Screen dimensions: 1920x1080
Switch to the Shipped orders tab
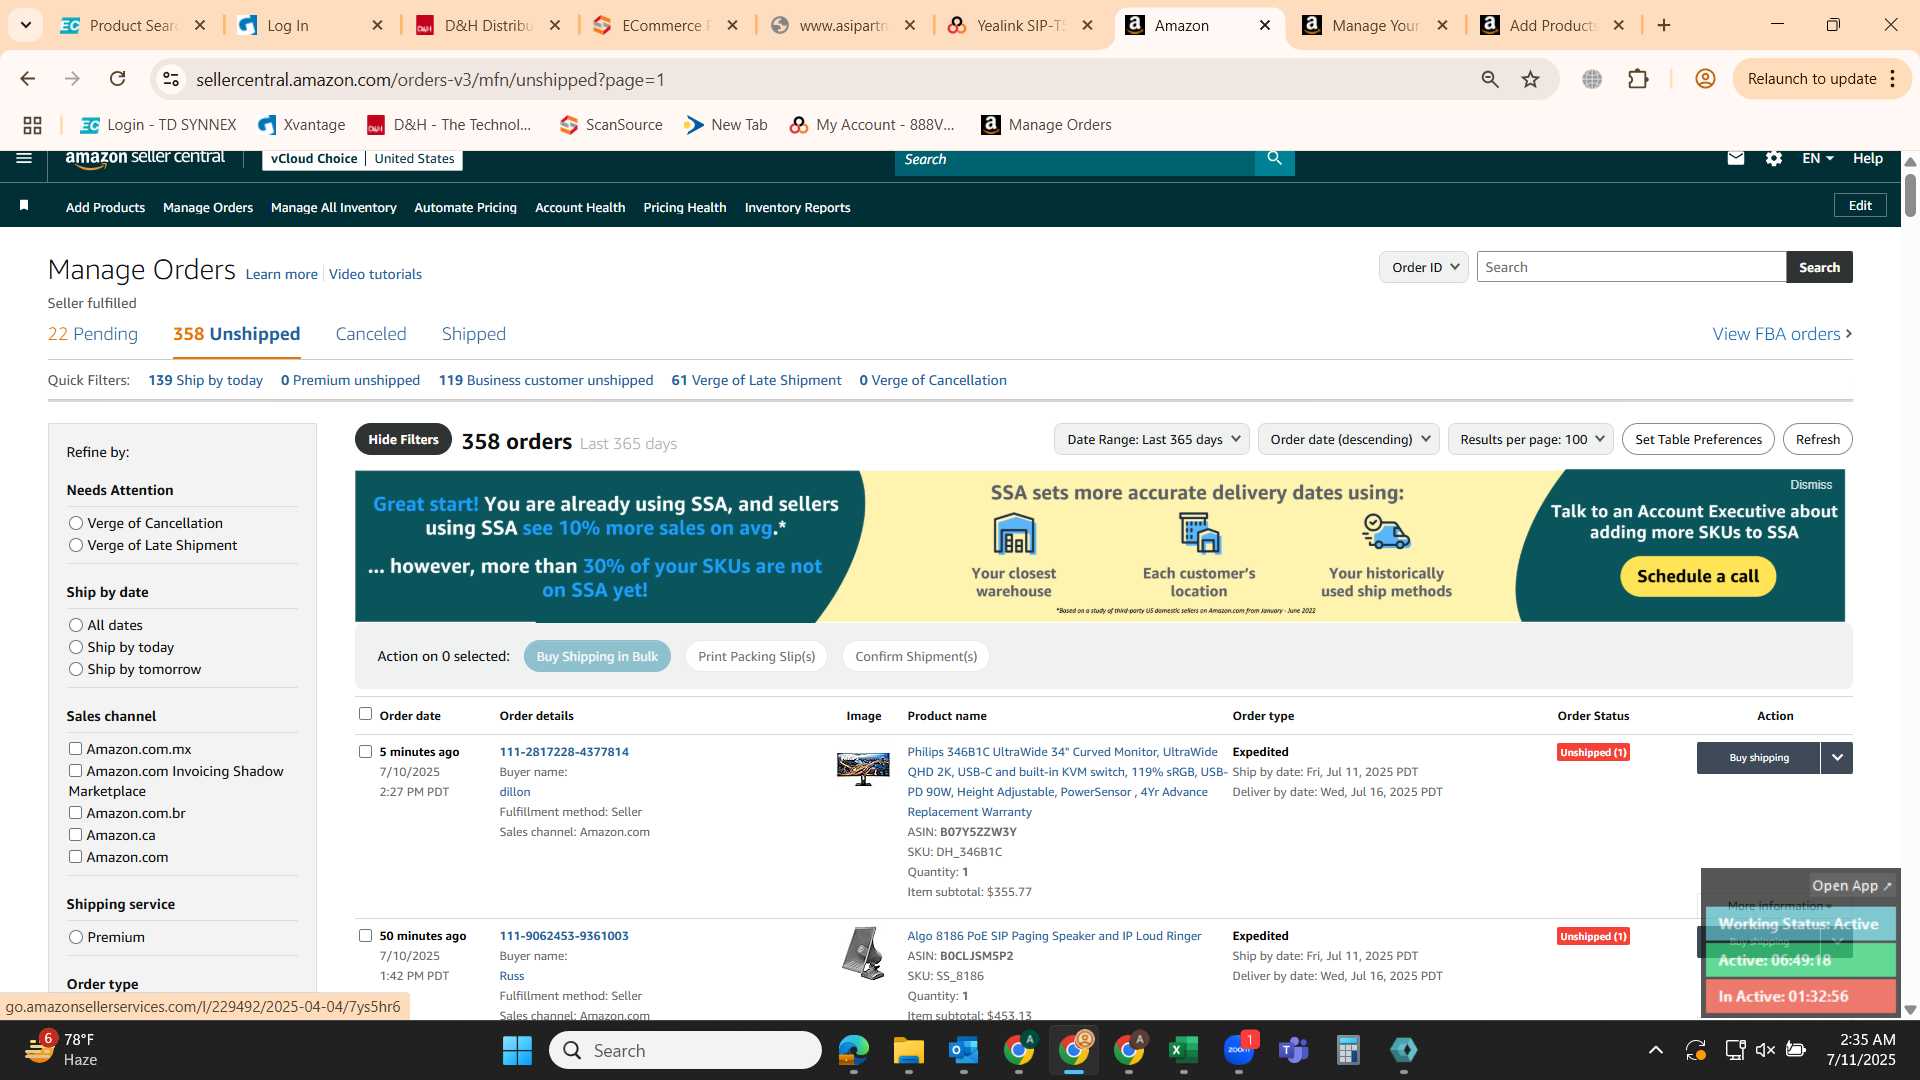point(474,334)
